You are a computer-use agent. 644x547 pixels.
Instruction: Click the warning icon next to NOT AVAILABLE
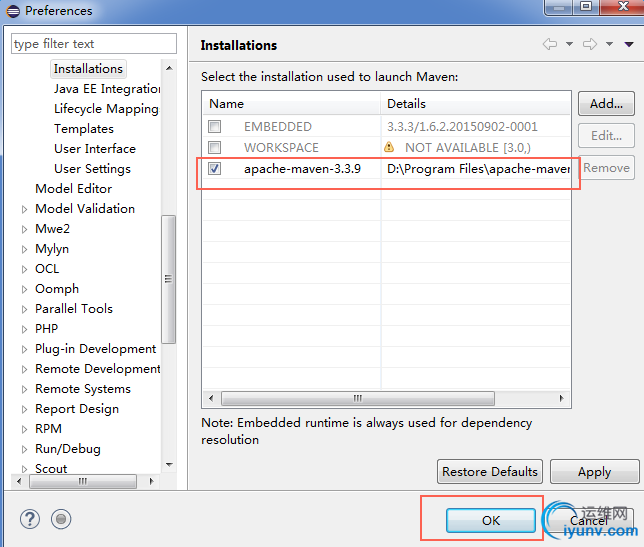coord(389,147)
